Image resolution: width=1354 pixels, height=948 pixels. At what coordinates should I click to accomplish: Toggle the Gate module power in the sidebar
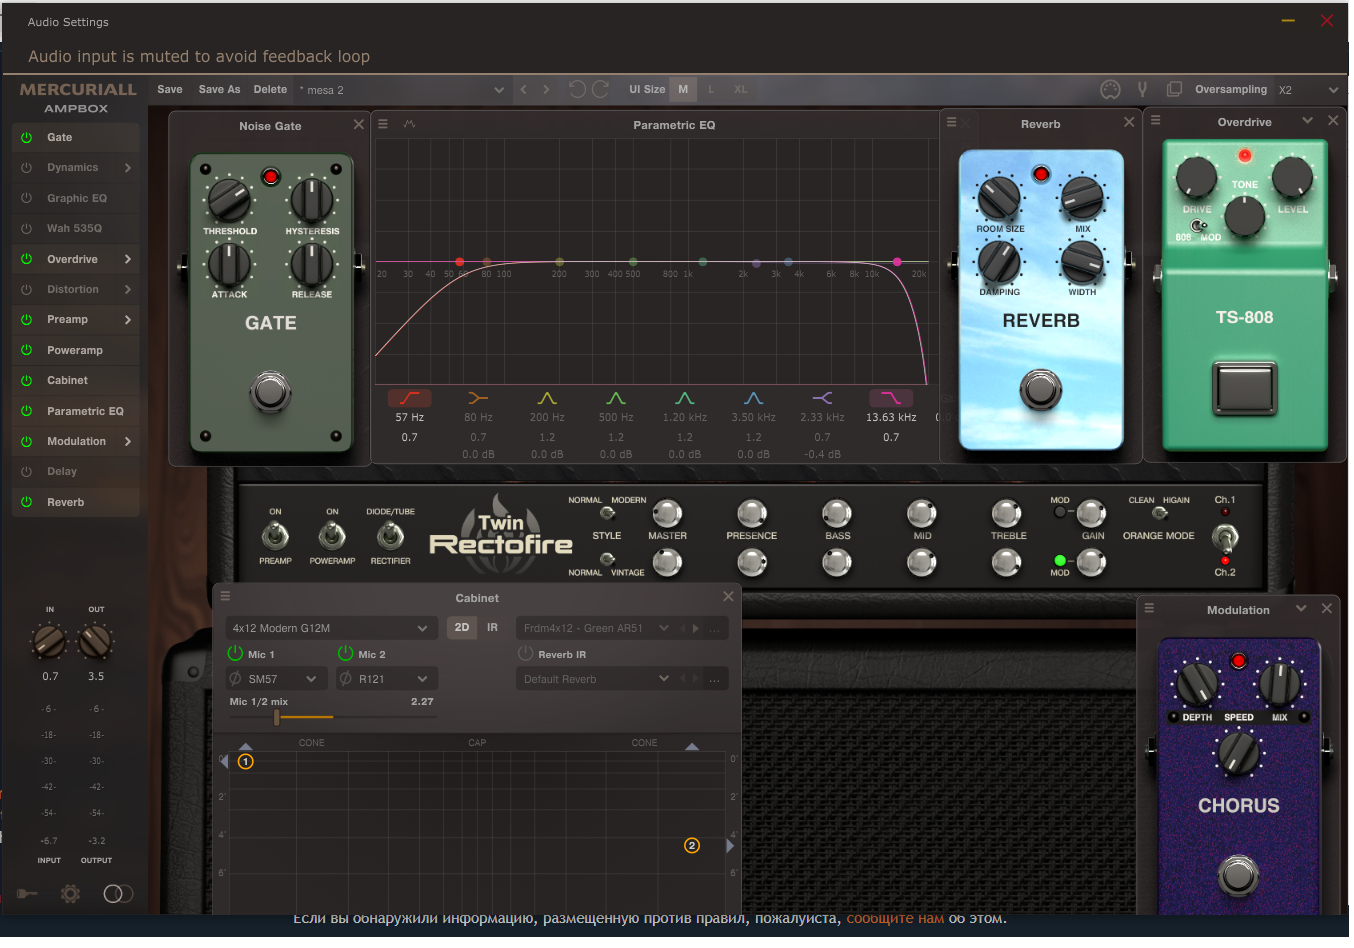[27, 138]
